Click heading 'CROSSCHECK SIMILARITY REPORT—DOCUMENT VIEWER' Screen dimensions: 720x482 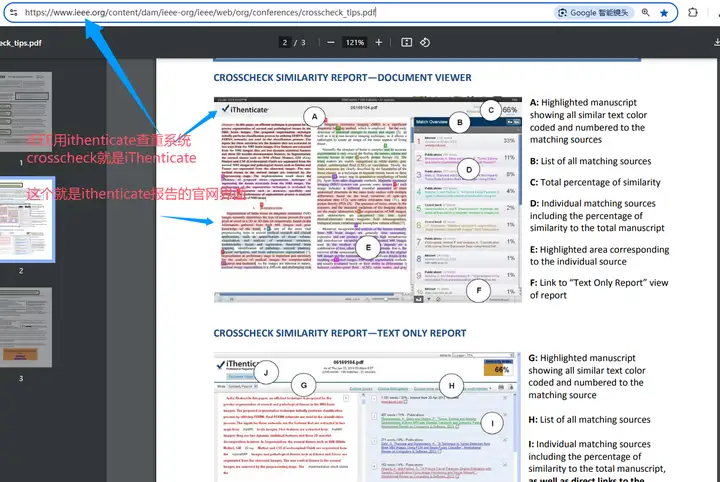pyautogui.click(x=342, y=78)
